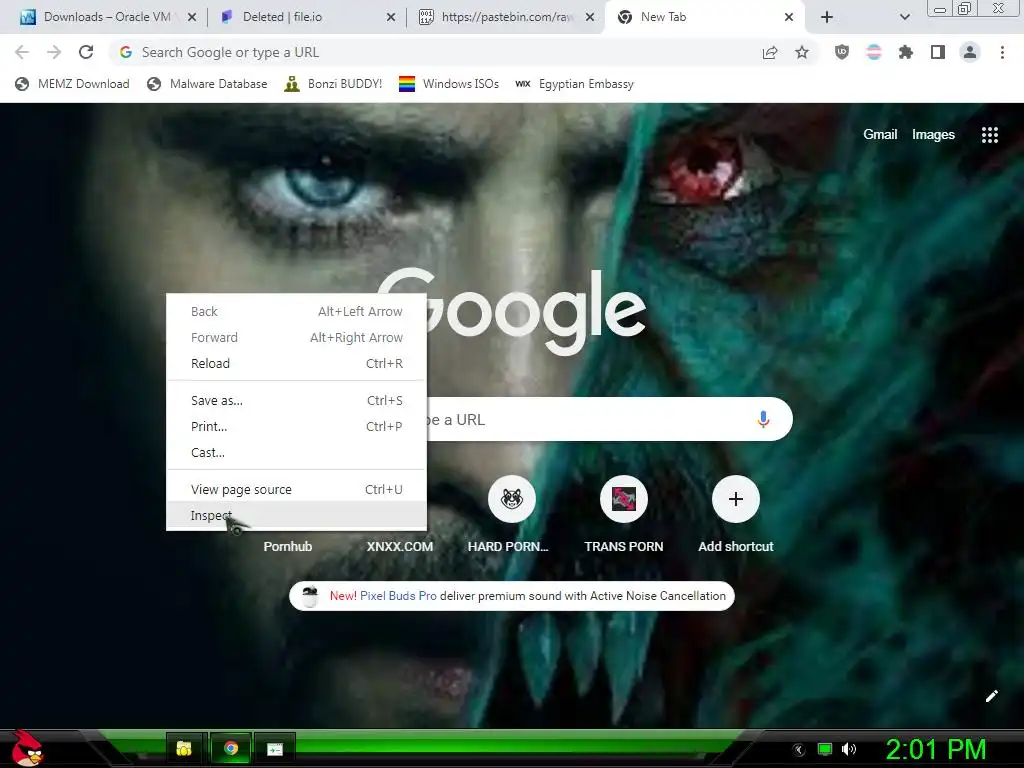Image resolution: width=1024 pixels, height=768 pixels.
Task: Open Chrome's three-dot menu
Action: pyautogui.click(x=1002, y=52)
